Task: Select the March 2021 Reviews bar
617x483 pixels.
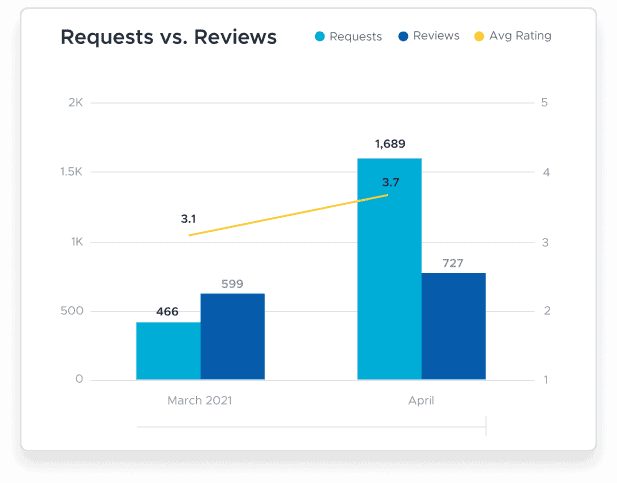Action: click(232, 337)
